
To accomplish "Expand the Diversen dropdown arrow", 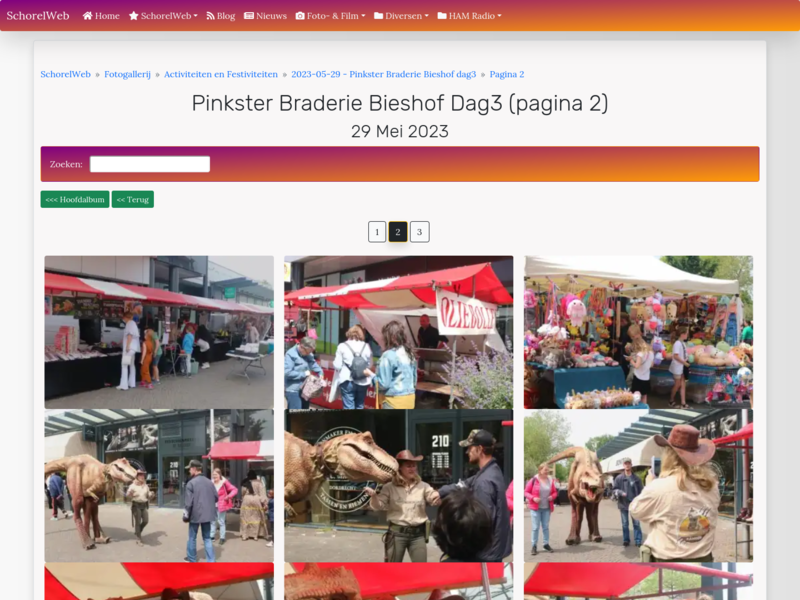I will click(427, 16).
